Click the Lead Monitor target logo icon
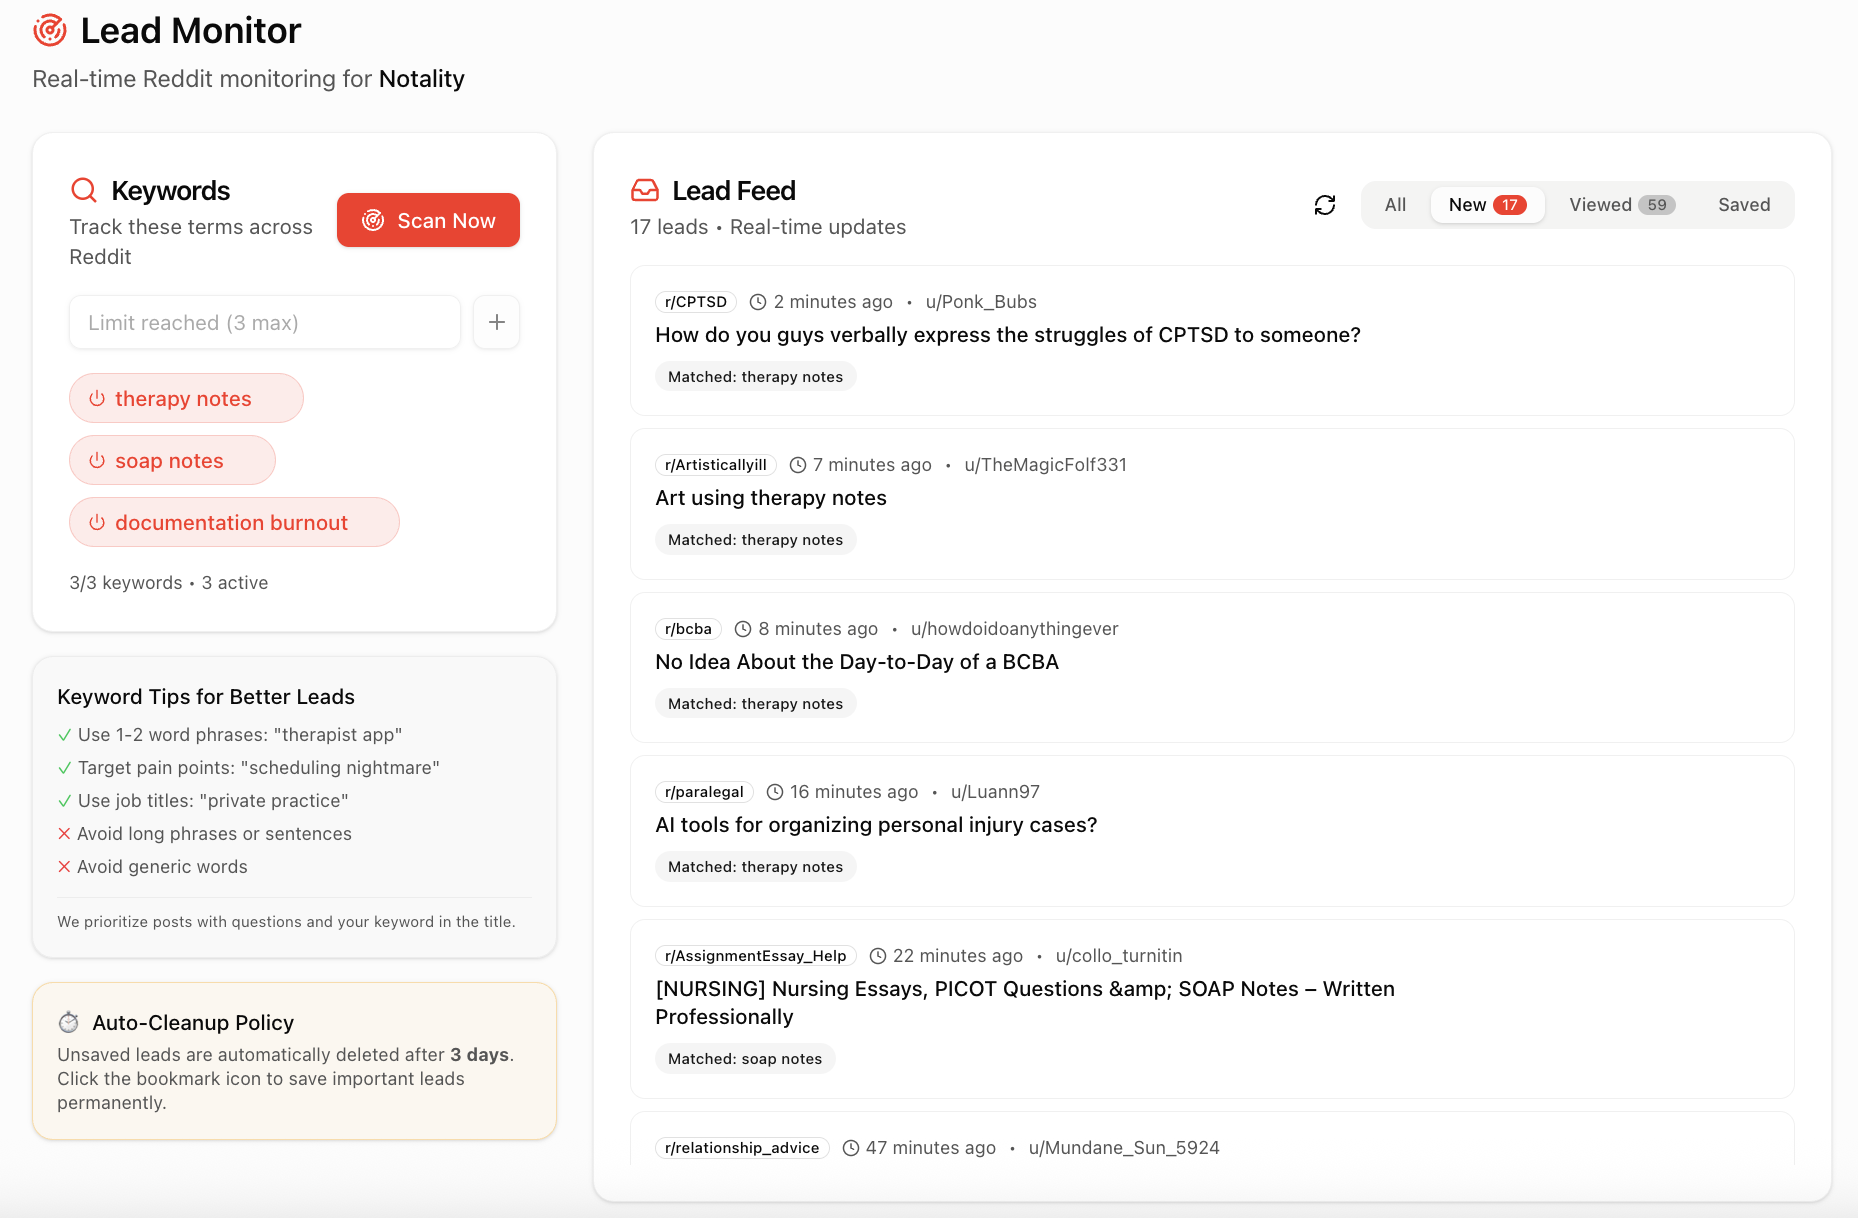This screenshot has height=1218, width=1858. click(x=50, y=31)
